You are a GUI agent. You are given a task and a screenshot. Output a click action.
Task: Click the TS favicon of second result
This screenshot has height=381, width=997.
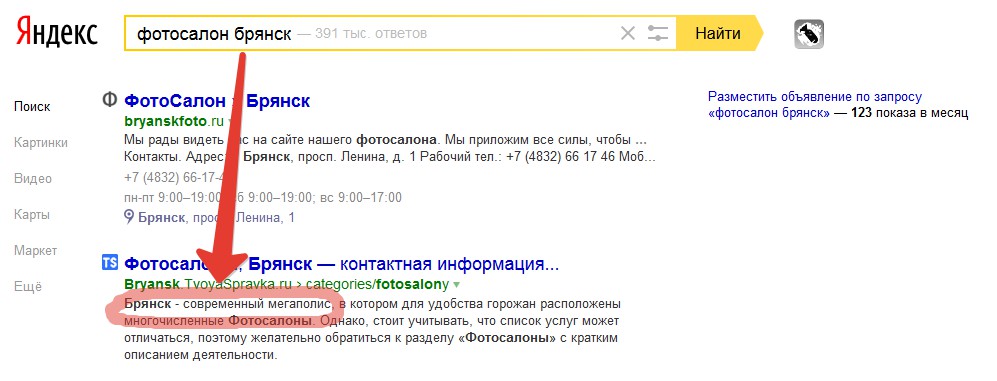tap(109, 262)
